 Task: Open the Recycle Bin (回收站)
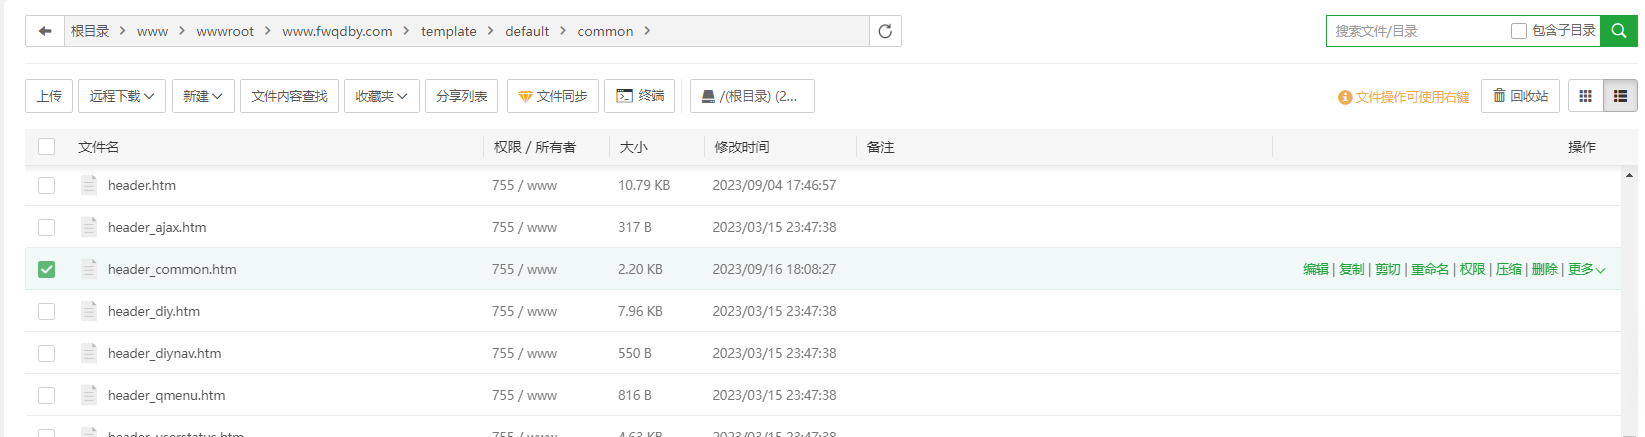click(x=1520, y=96)
